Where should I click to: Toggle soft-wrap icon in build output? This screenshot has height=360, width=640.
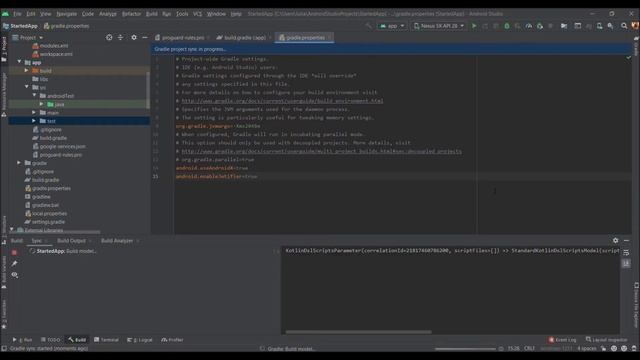coord(626,253)
